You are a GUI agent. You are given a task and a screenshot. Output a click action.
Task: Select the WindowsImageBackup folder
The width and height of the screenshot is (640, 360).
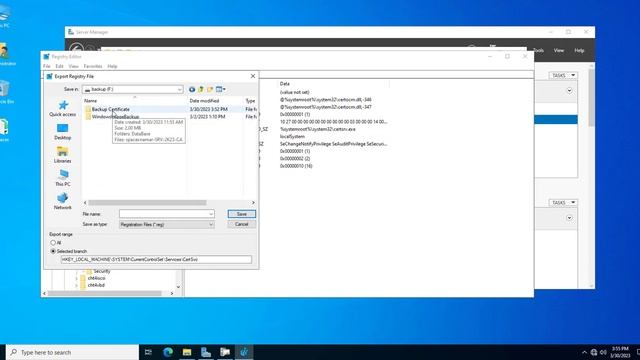click(115, 117)
